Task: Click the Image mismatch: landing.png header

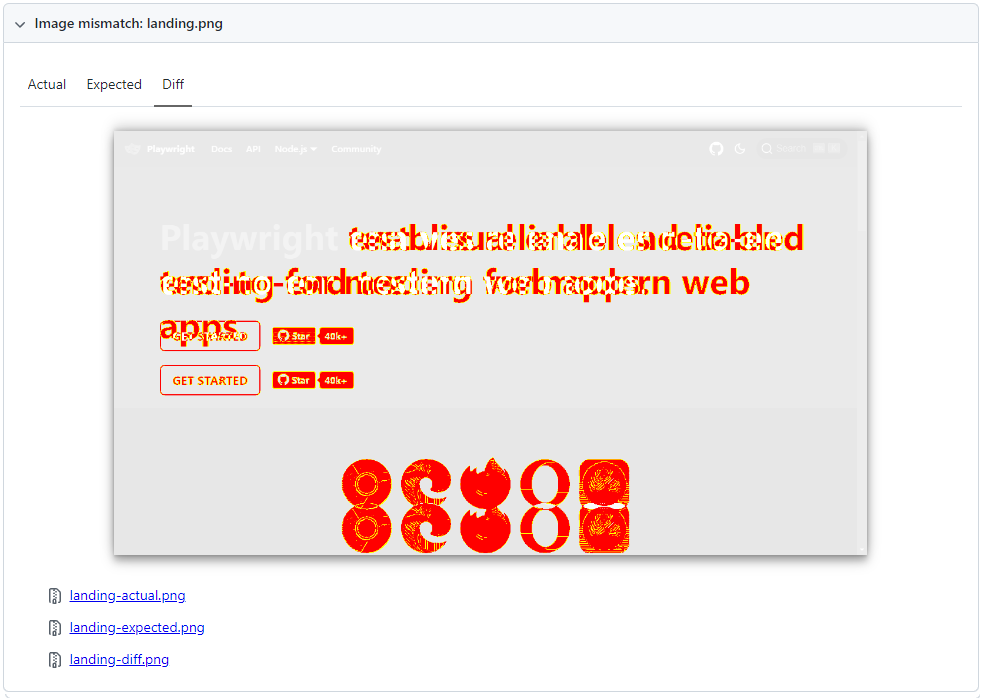Action: pyautogui.click(x=128, y=24)
